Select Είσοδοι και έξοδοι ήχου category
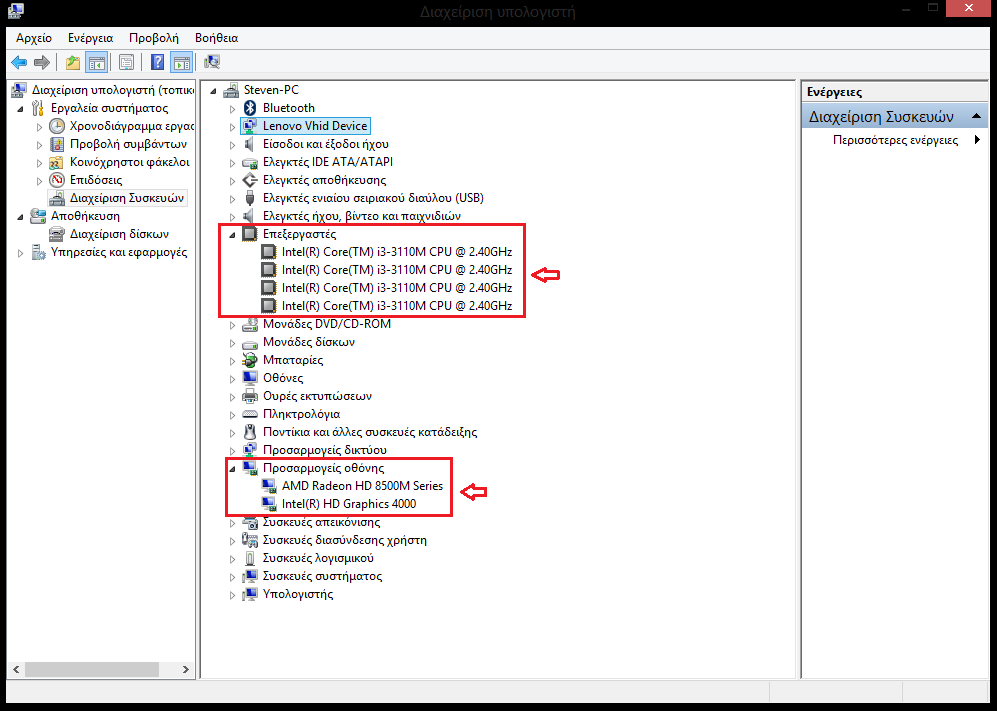 326,144
